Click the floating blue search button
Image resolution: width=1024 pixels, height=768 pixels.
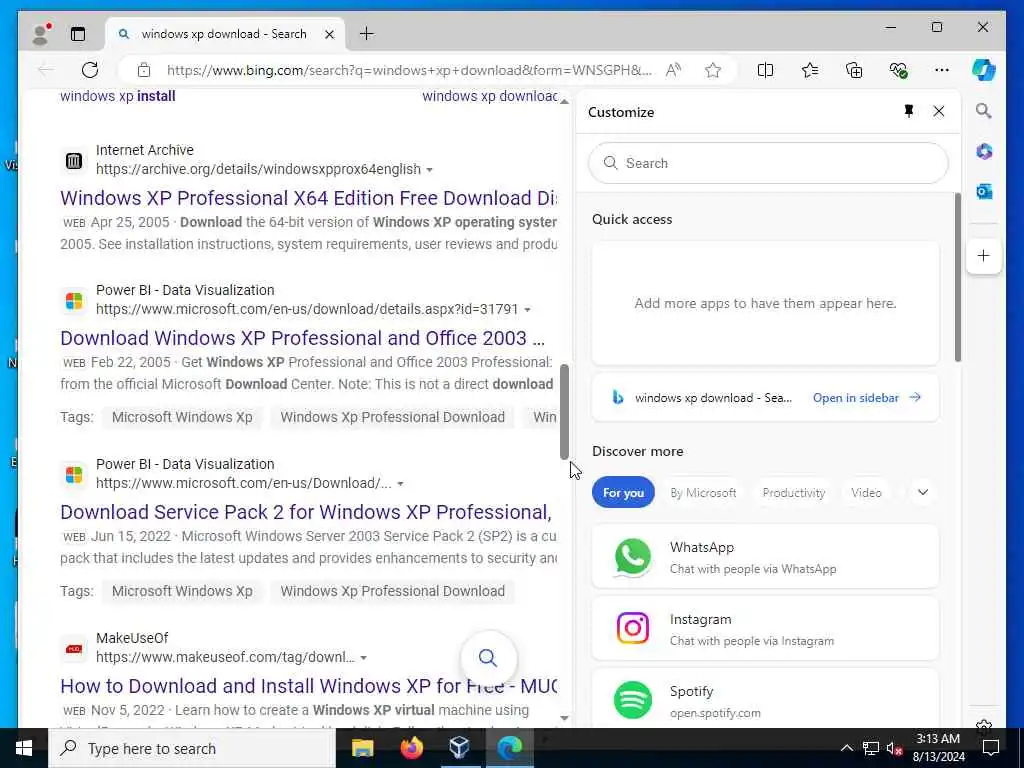[488, 658]
